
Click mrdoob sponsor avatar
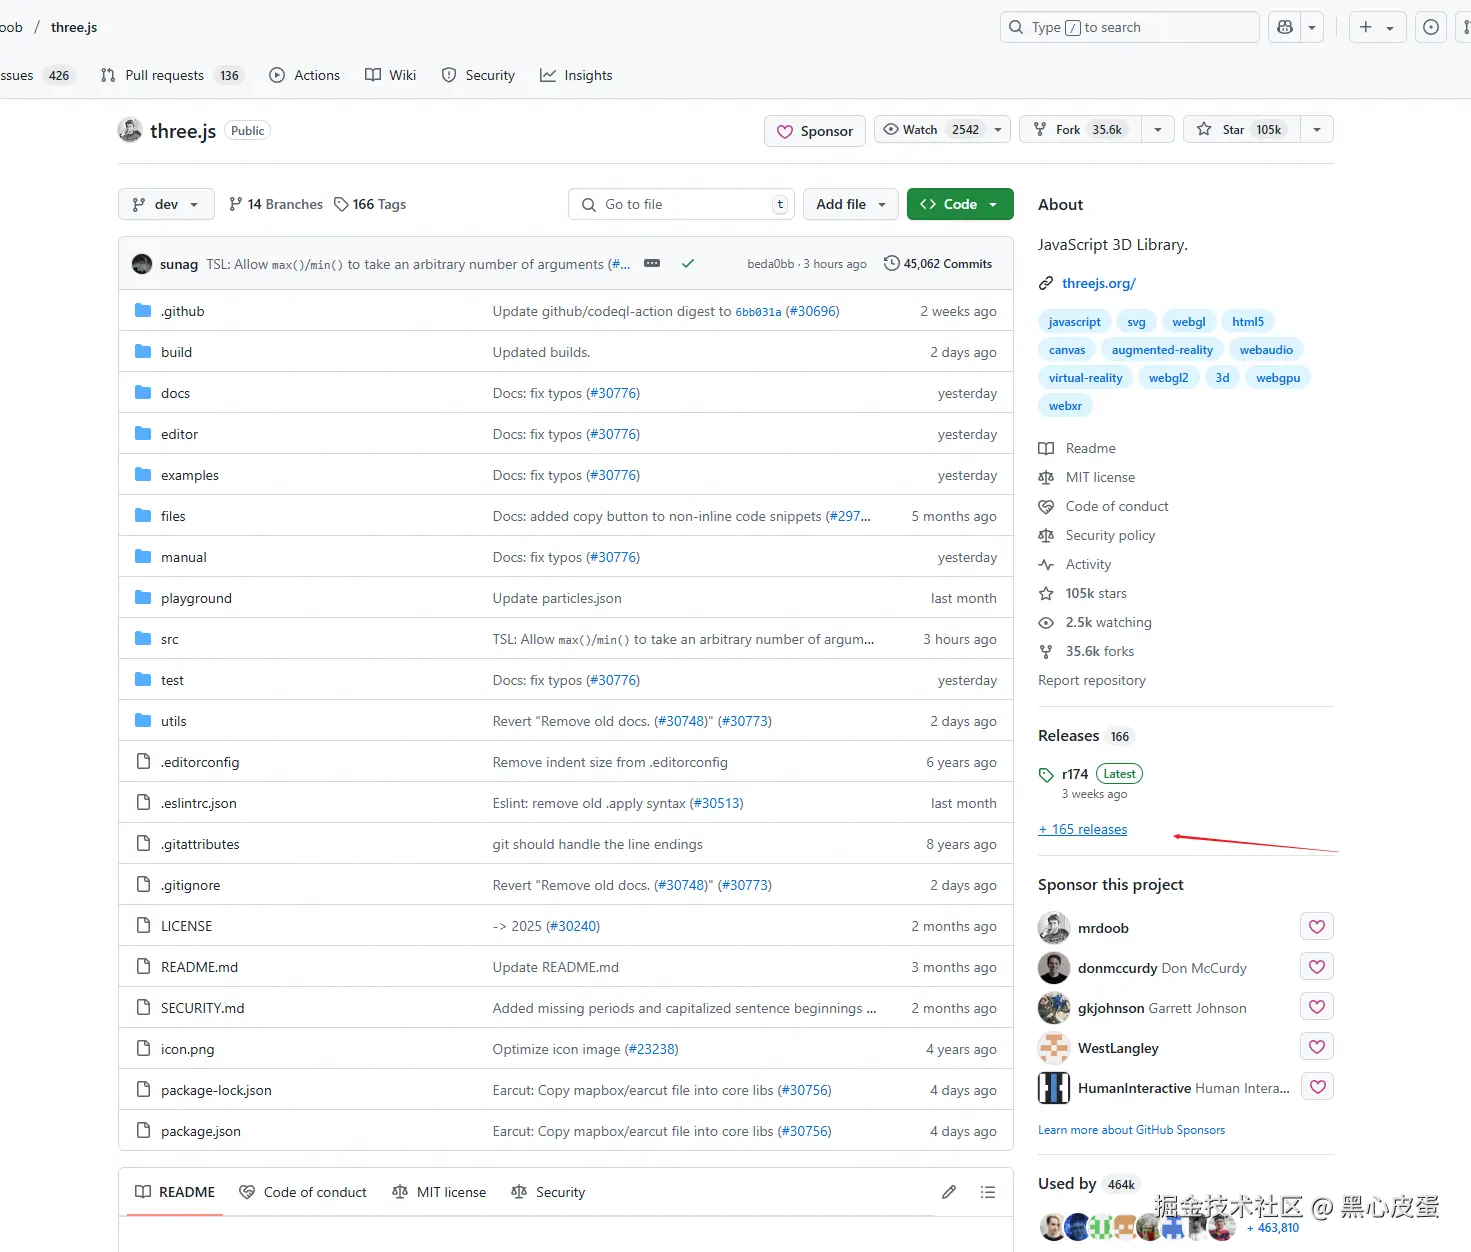tap(1054, 928)
